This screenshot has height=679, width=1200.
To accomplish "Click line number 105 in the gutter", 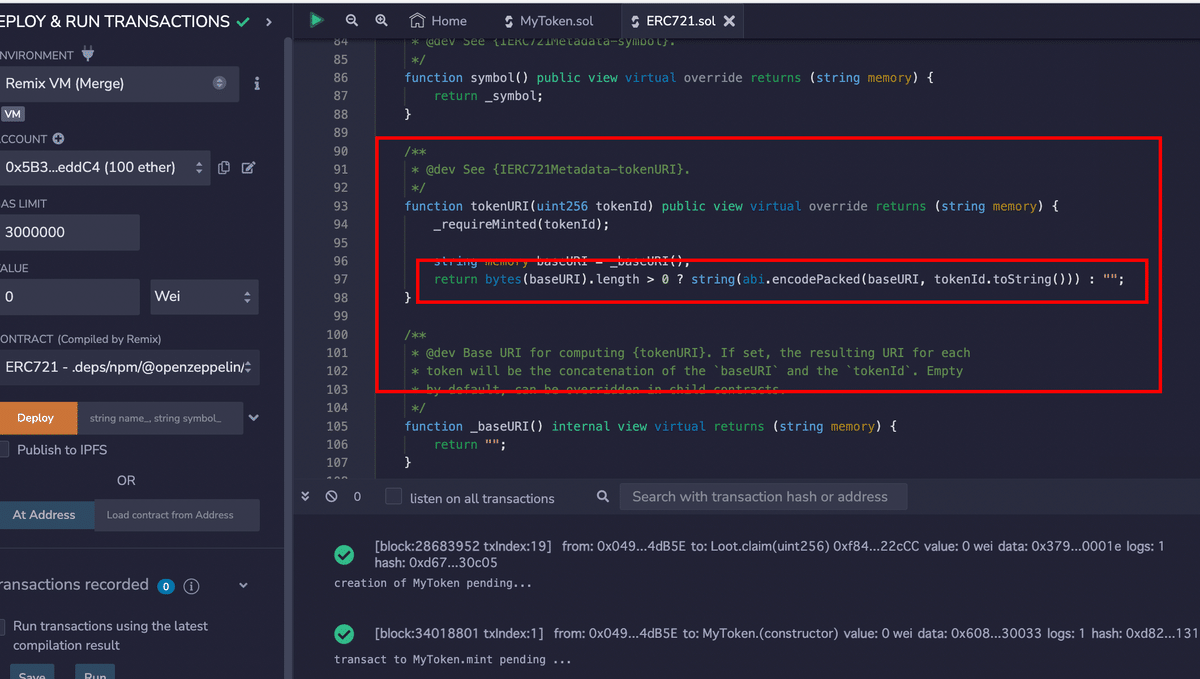I will pyautogui.click(x=337, y=426).
